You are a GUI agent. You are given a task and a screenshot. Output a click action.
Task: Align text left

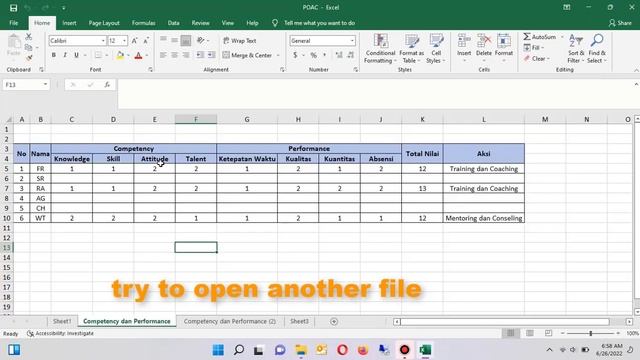(163, 55)
